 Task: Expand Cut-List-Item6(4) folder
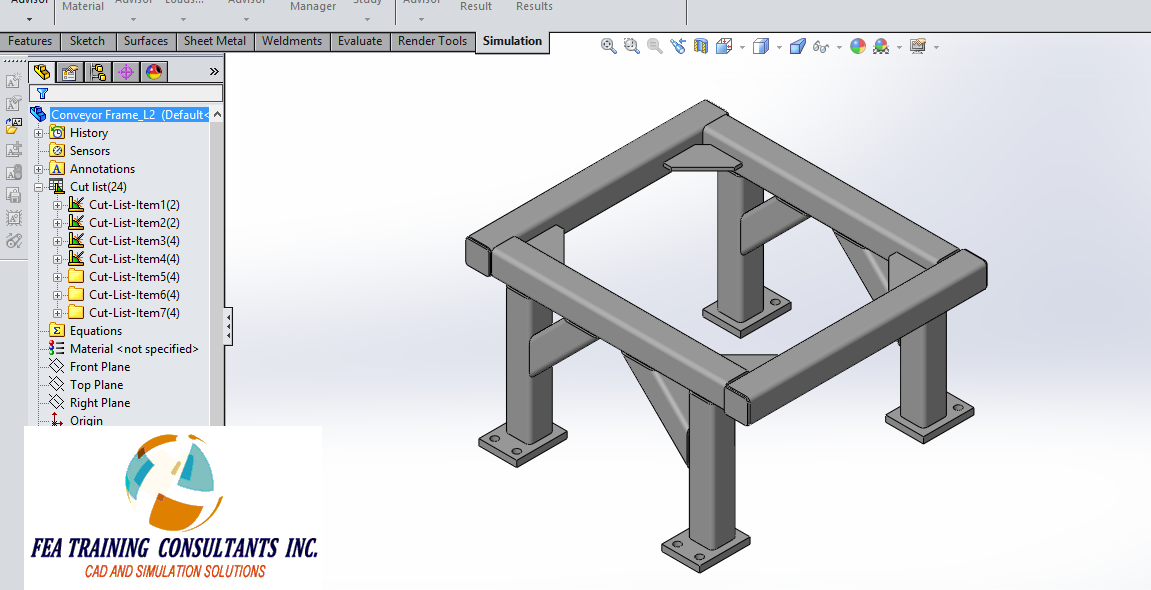[57, 295]
